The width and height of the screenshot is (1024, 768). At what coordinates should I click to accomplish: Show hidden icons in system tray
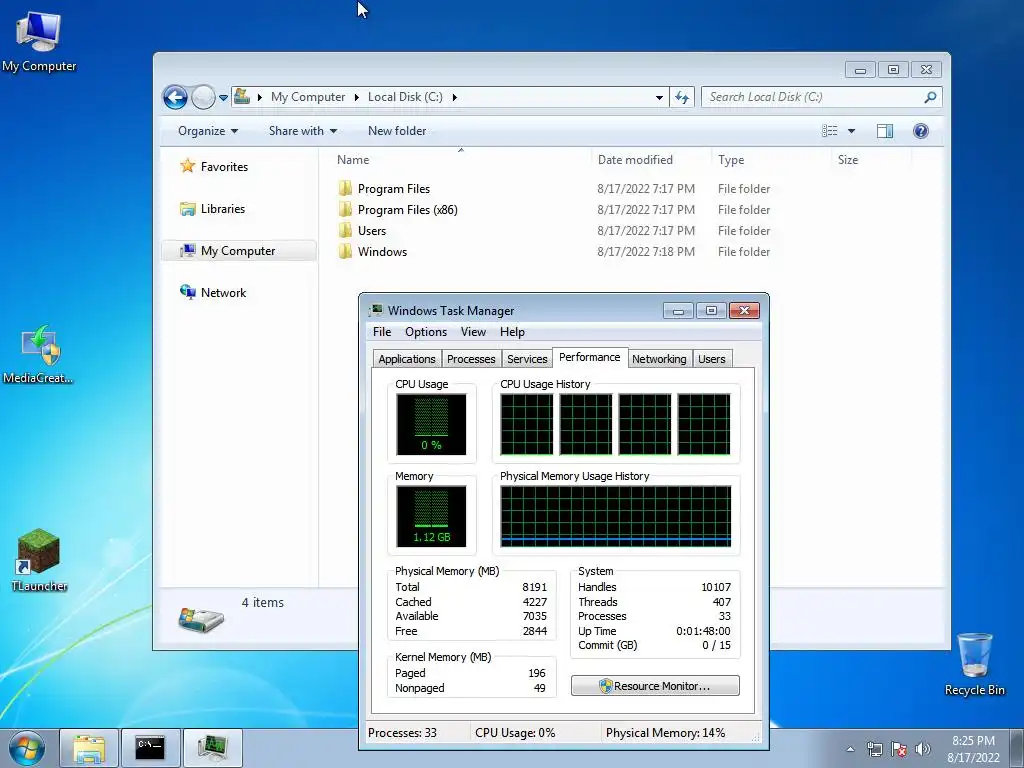[x=850, y=749]
